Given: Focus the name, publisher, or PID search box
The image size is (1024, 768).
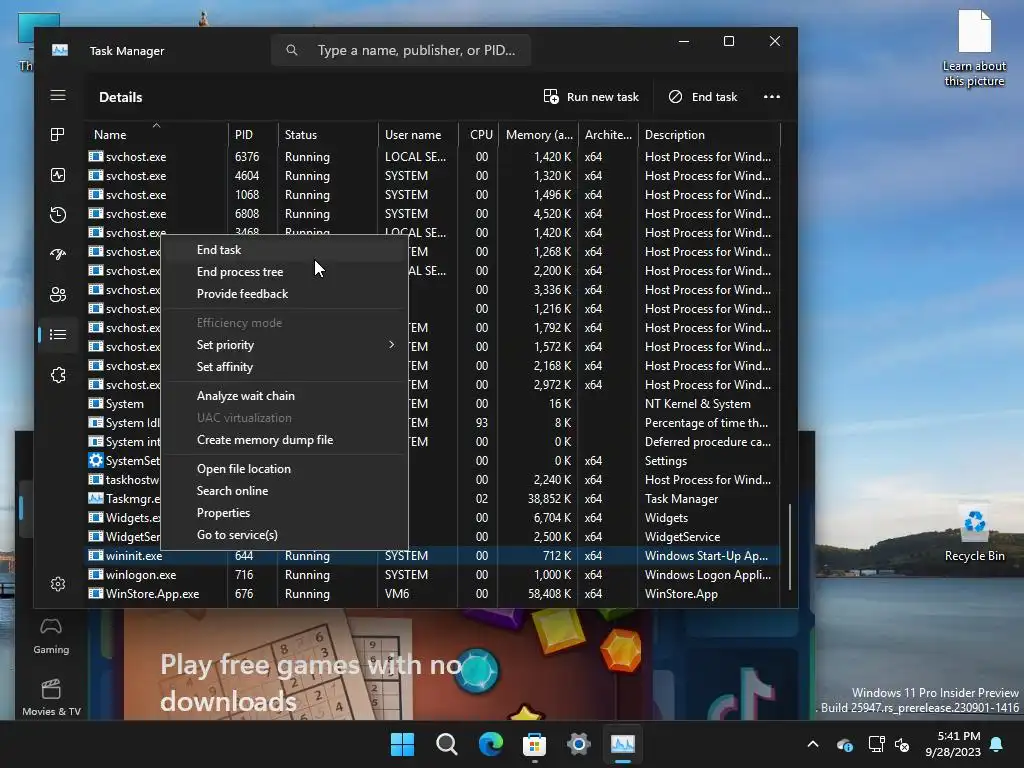Looking at the screenshot, I should tap(401, 50).
